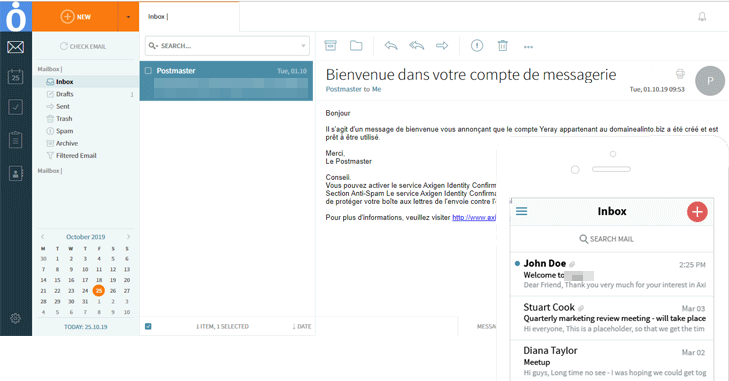Click the email subject Bienvenue dans votre compte
Image resolution: width=729 pixels, height=381 pixels.
coord(471,74)
